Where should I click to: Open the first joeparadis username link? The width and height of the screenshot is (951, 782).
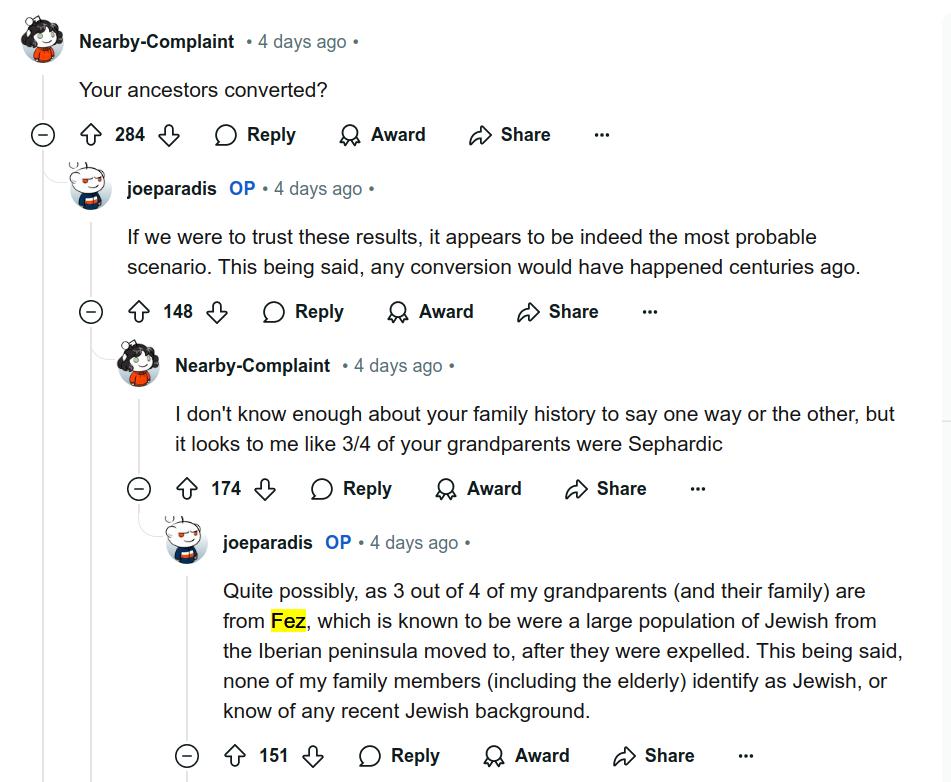tap(172, 189)
